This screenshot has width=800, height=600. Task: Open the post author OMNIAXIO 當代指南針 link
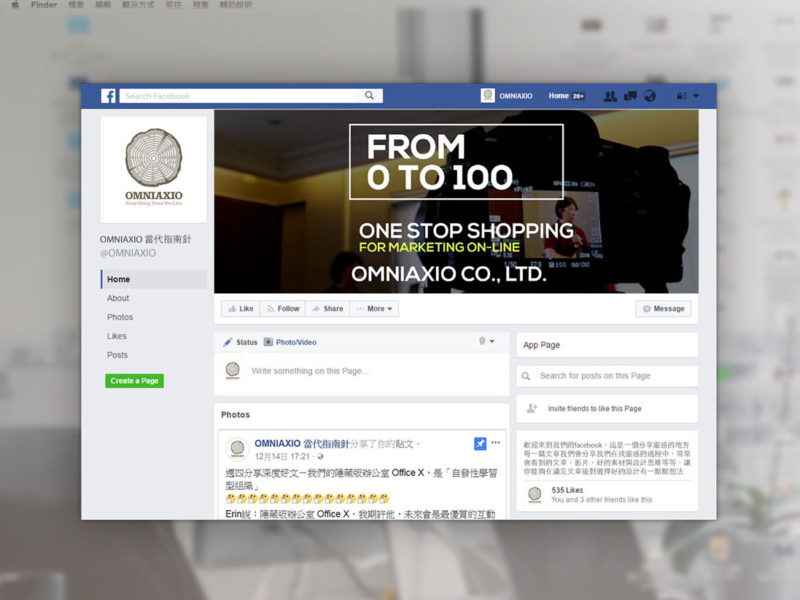pos(302,443)
